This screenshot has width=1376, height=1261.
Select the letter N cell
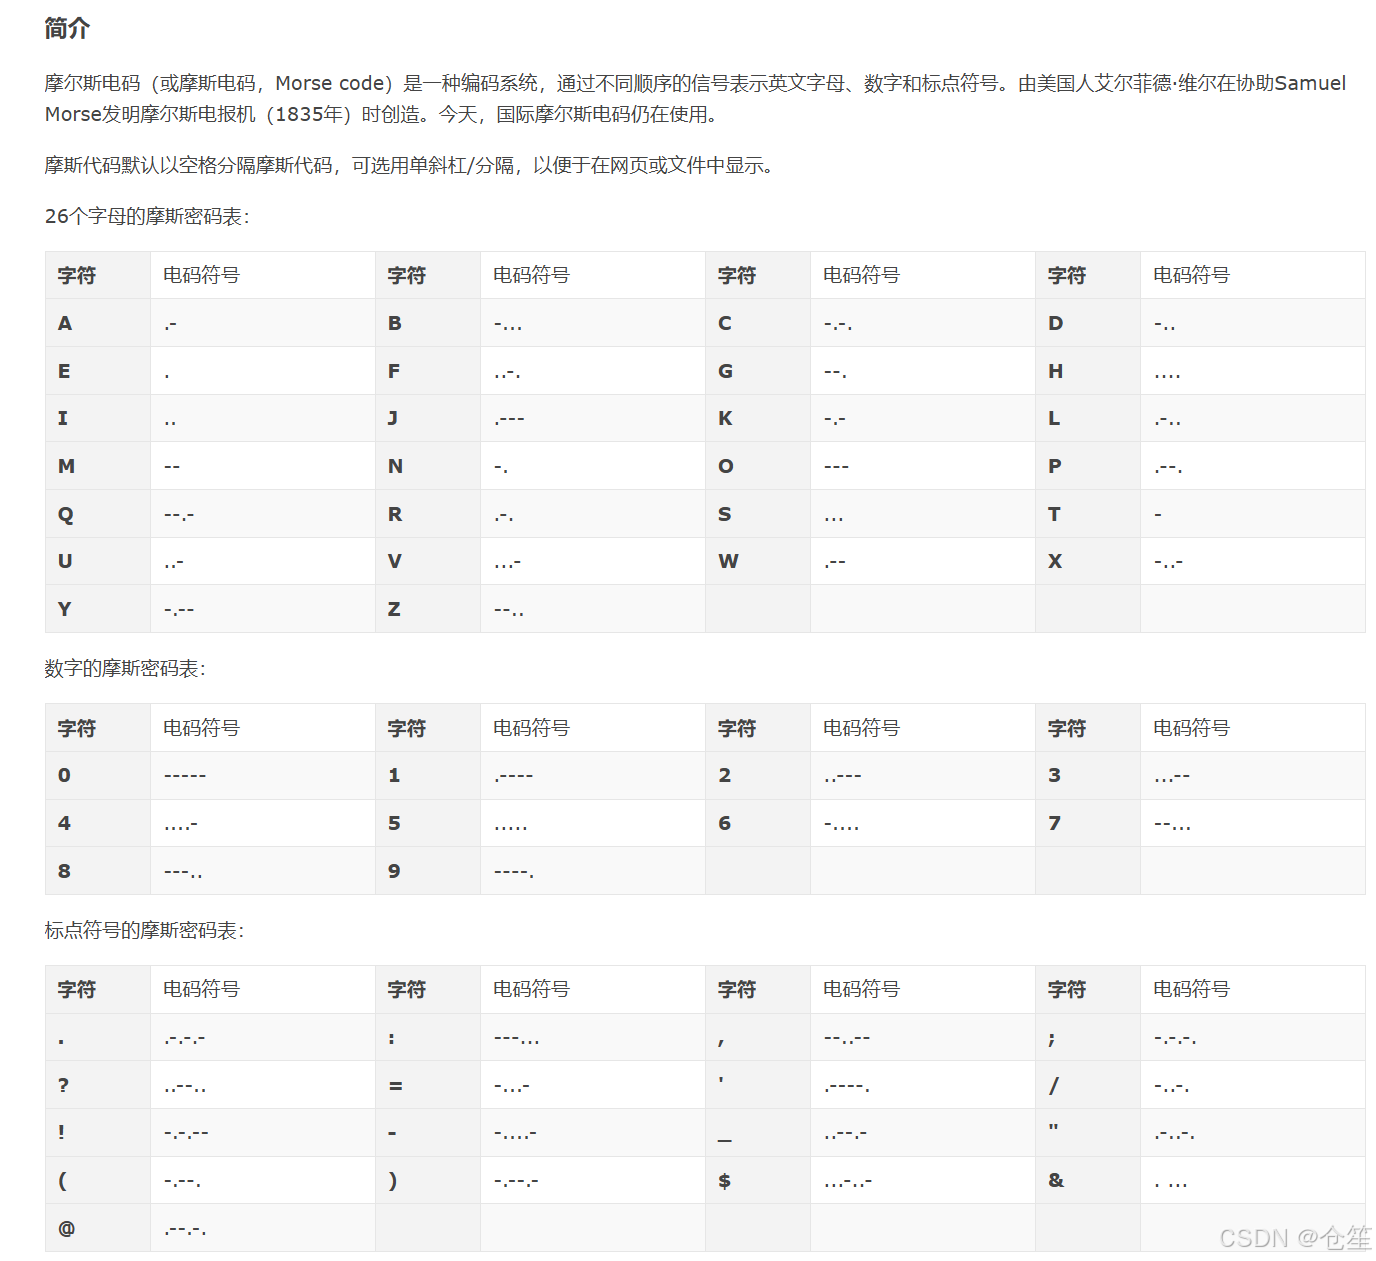(428, 466)
